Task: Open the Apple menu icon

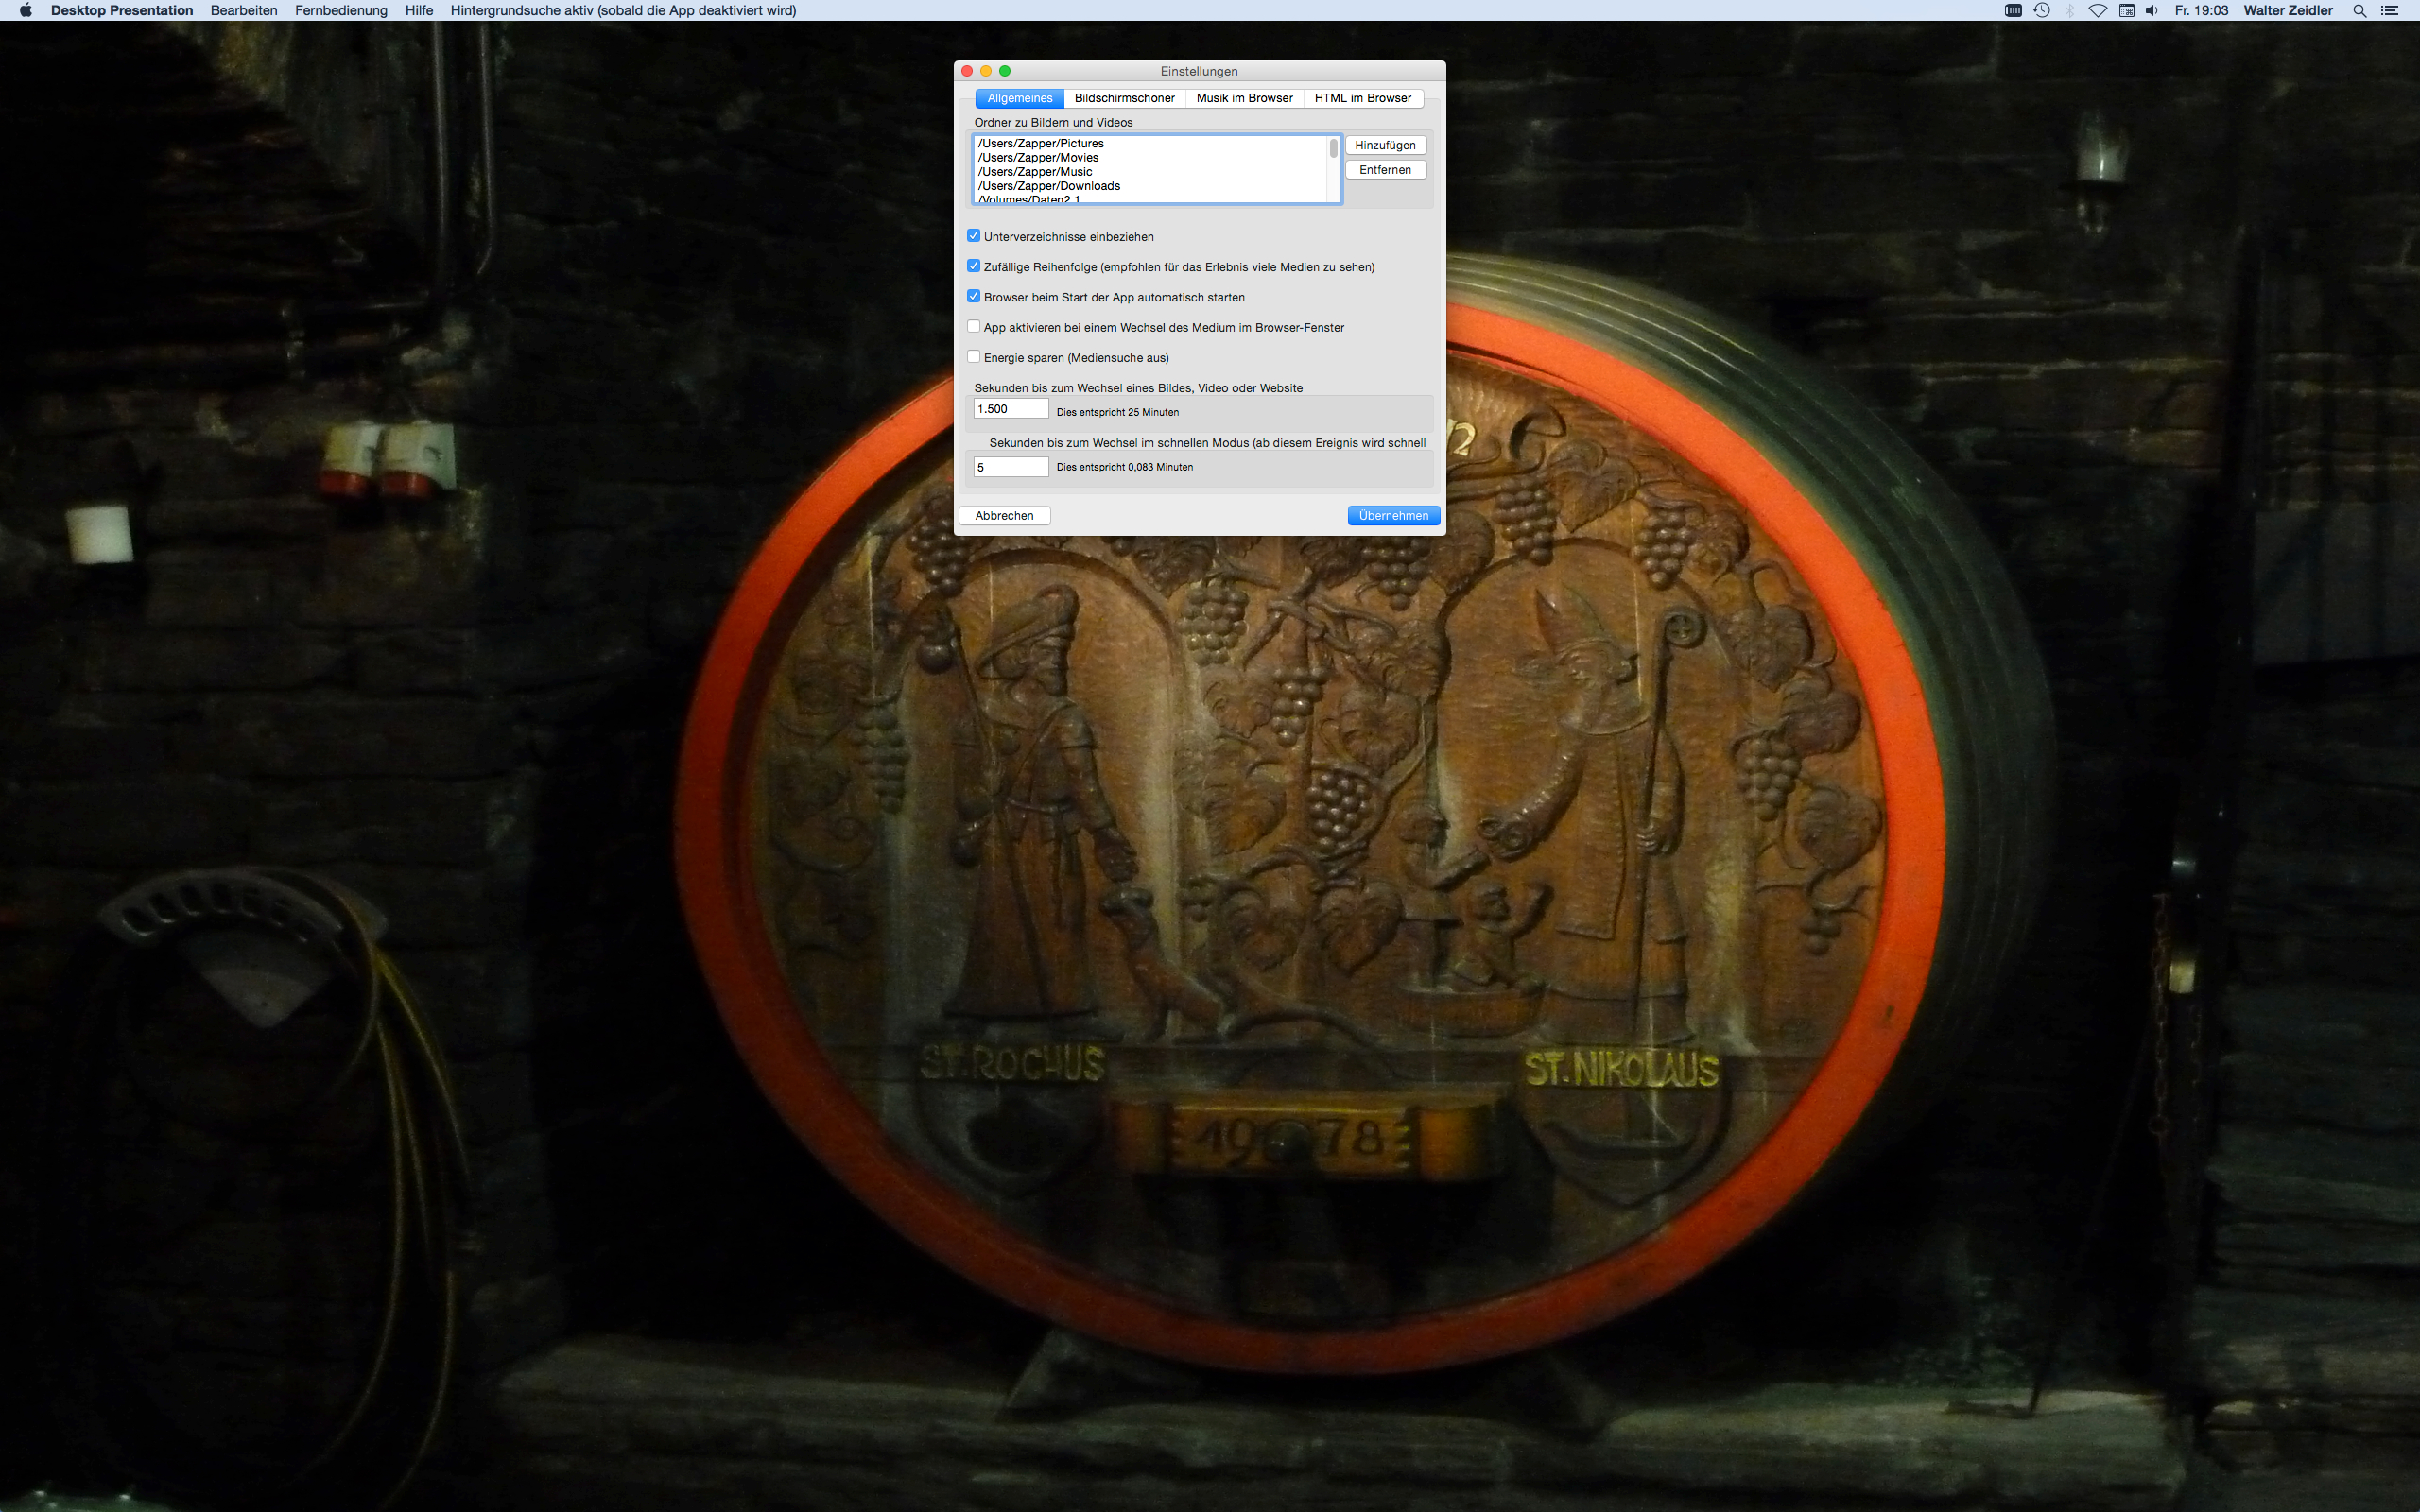Action: 26,10
